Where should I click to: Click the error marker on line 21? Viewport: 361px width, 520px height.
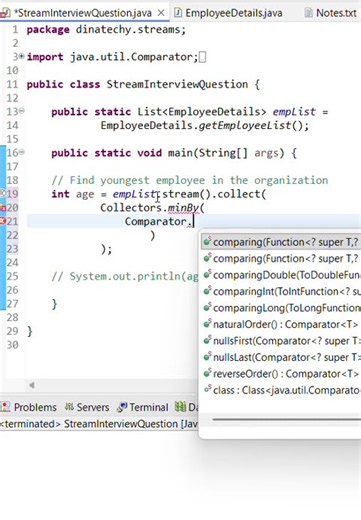pos(3,221)
